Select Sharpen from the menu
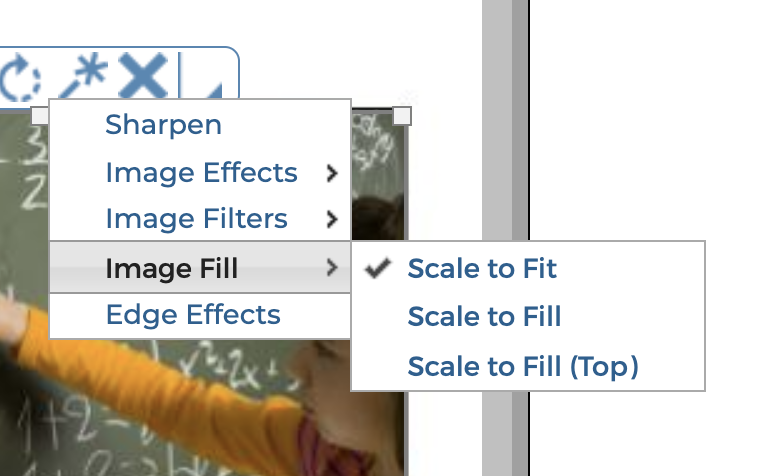The width and height of the screenshot is (774, 476). coord(163,125)
